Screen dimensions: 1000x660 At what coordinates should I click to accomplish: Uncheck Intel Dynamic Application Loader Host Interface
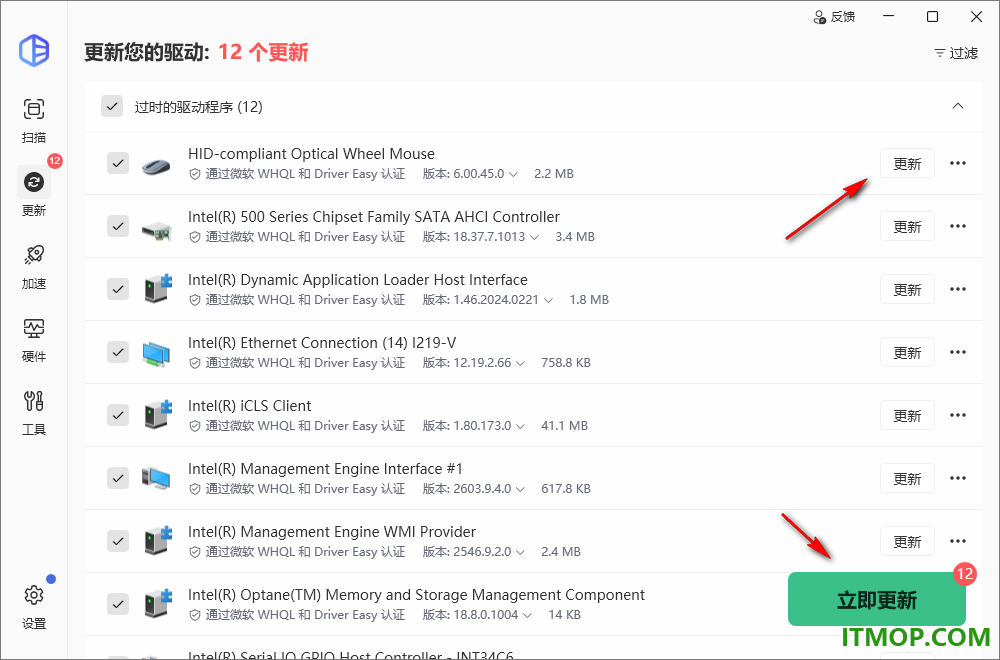coord(118,290)
